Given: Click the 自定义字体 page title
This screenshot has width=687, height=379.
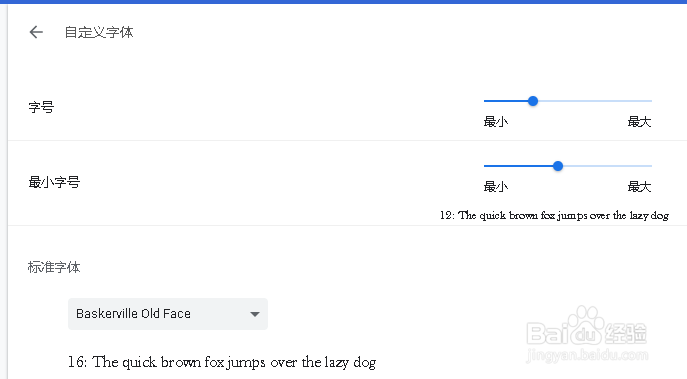Looking at the screenshot, I should 99,32.
